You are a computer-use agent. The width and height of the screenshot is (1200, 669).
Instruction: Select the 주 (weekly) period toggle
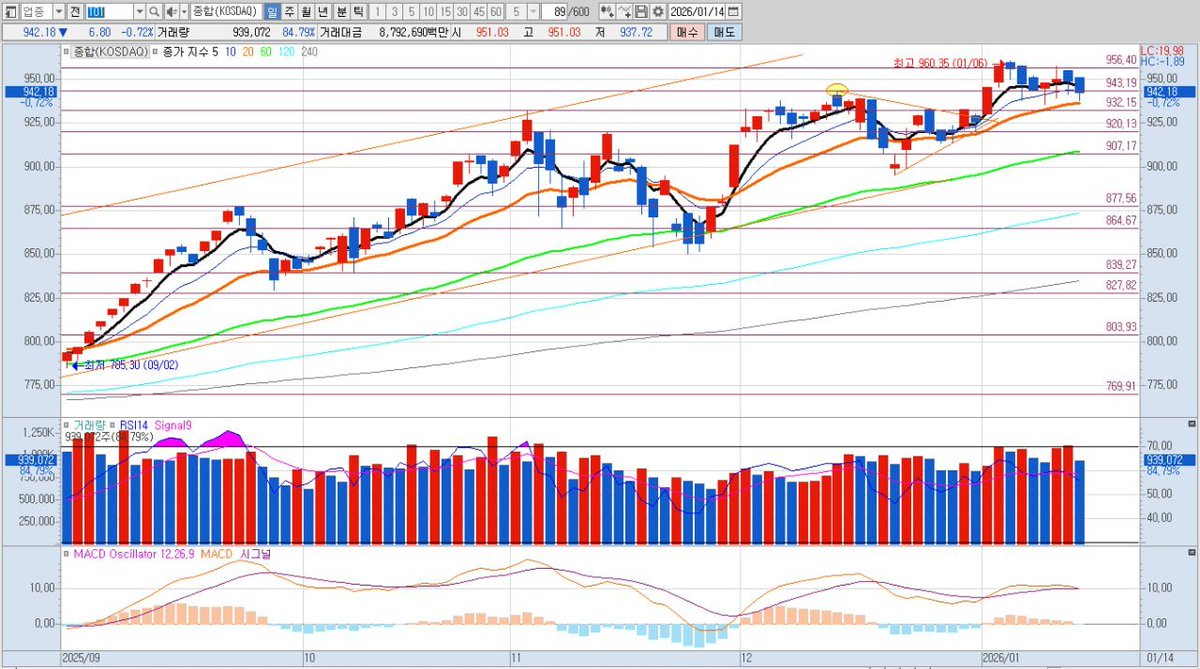pos(289,12)
